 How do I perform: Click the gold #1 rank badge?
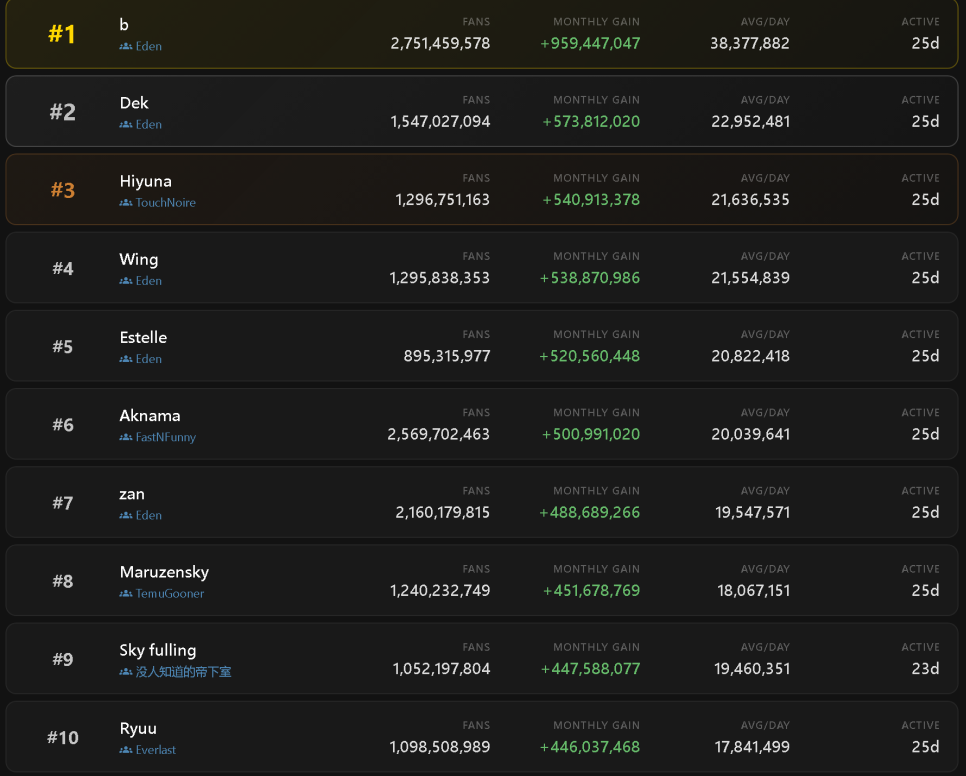coord(62,34)
